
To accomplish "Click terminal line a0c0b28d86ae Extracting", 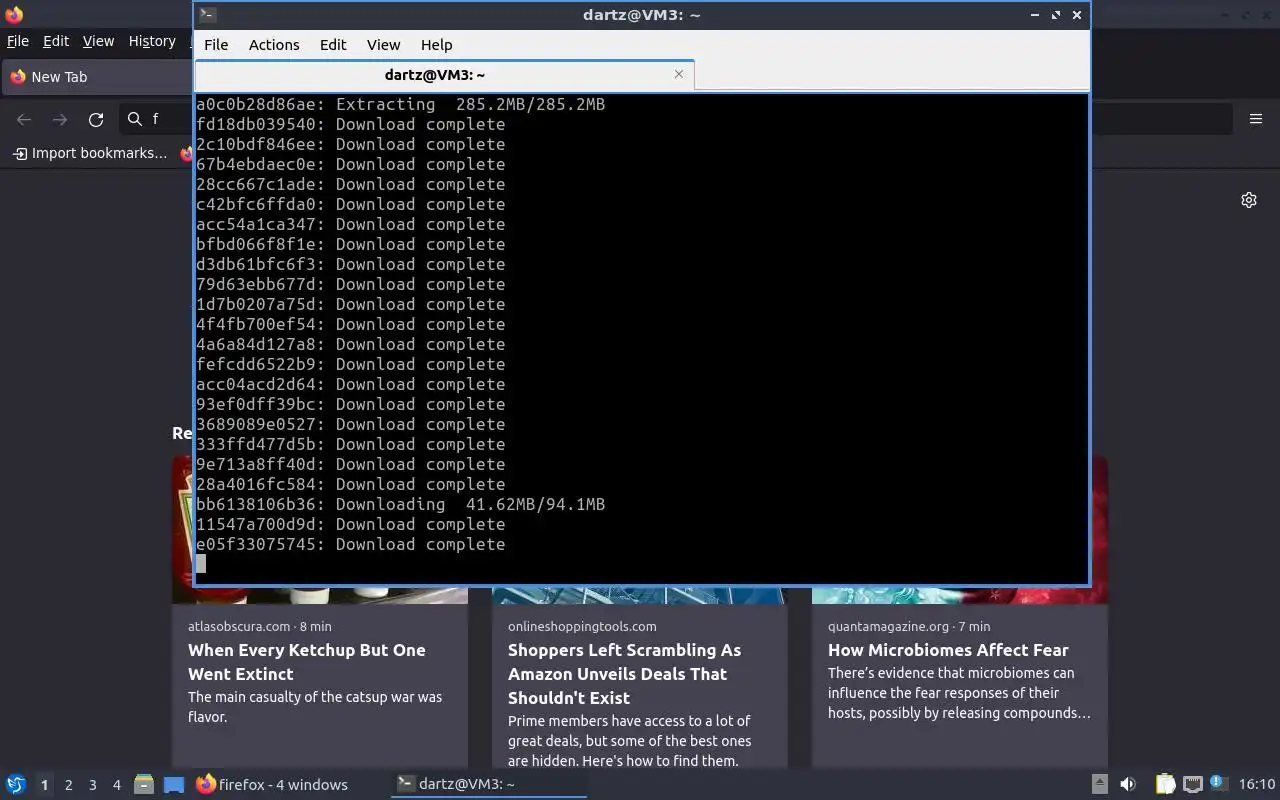I will [x=400, y=104].
